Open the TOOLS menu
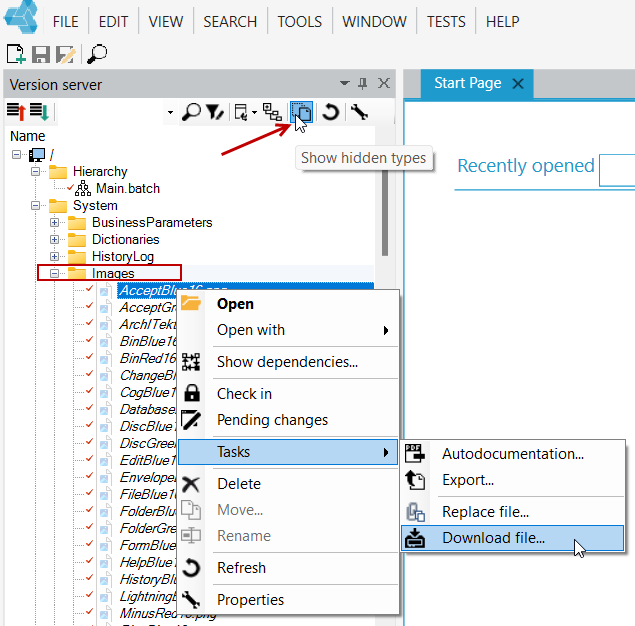This screenshot has height=626, width=635. pyautogui.click(x=300, y=21)
